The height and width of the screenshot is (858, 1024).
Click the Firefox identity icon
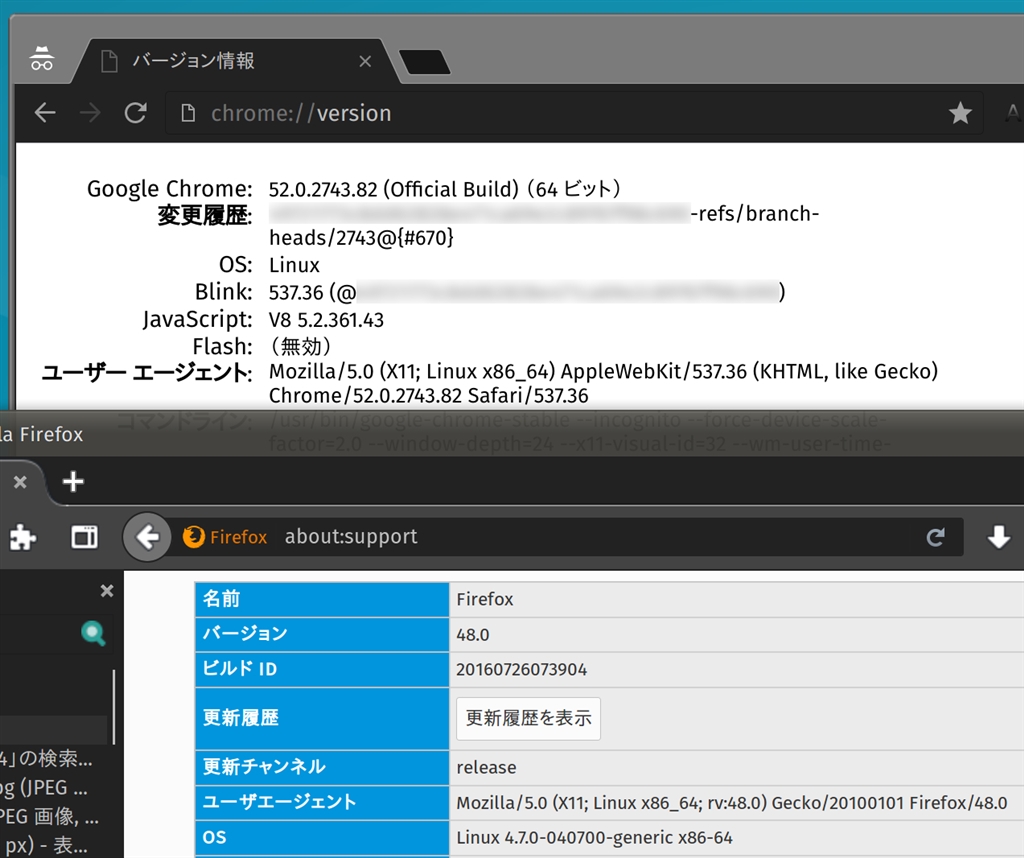pyautogui.click(x=225, y=537)
